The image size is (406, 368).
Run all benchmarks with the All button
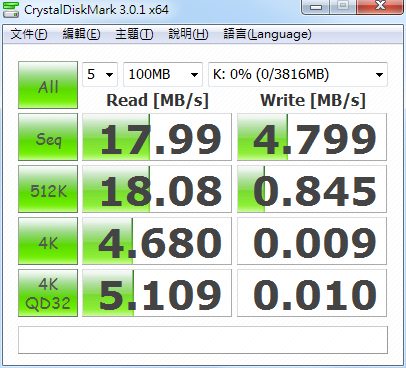click(x=48, y=85)
